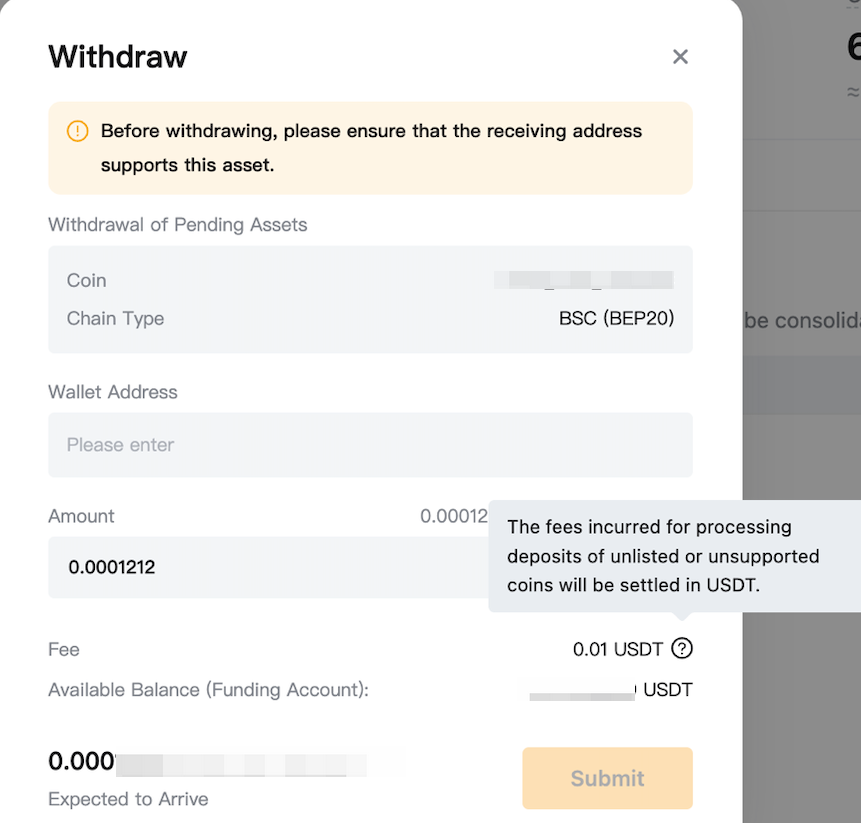
Task: Click the fee settlement tooltip text
Action: point(663,556)
